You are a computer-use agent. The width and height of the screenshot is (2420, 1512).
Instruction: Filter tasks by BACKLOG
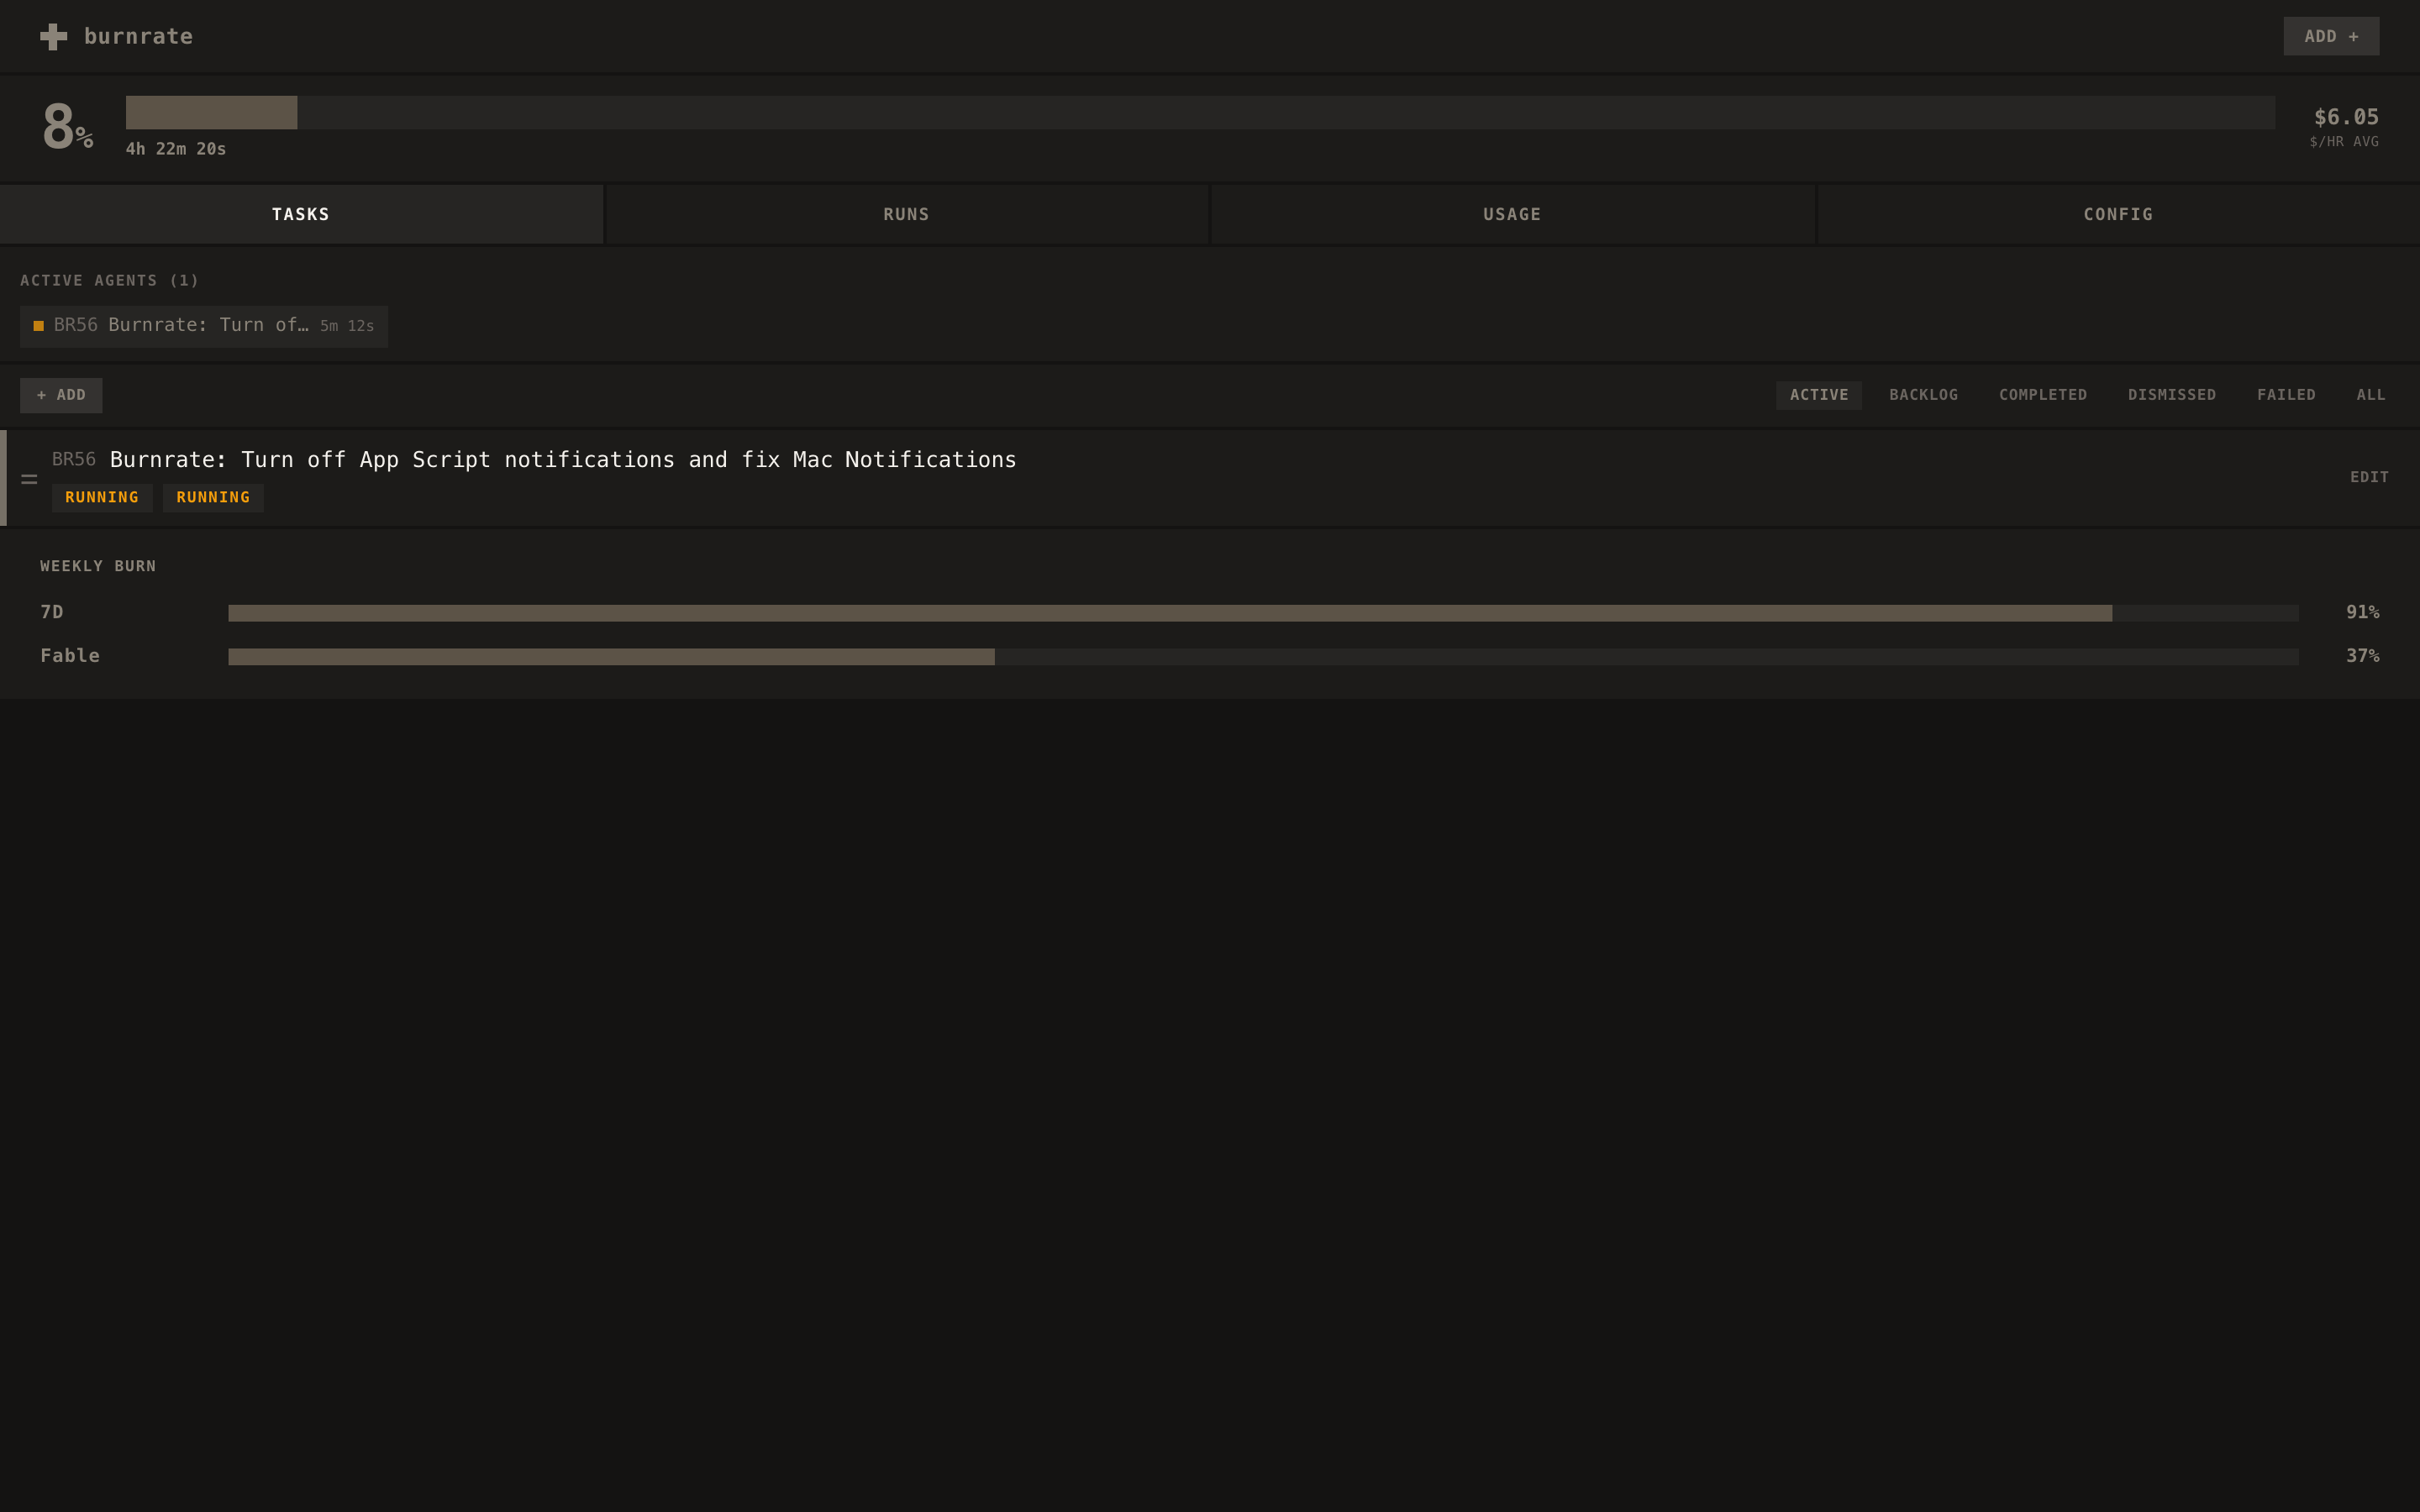[x=1923, y=395]
